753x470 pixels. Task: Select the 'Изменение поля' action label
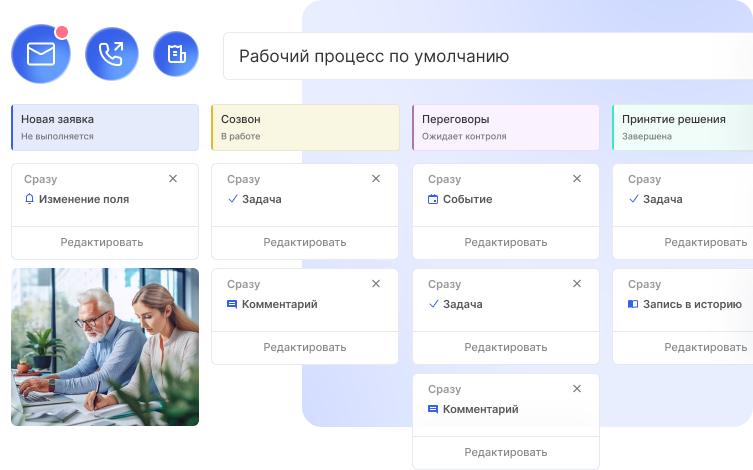pyautogui.click(x=84, y=199)
